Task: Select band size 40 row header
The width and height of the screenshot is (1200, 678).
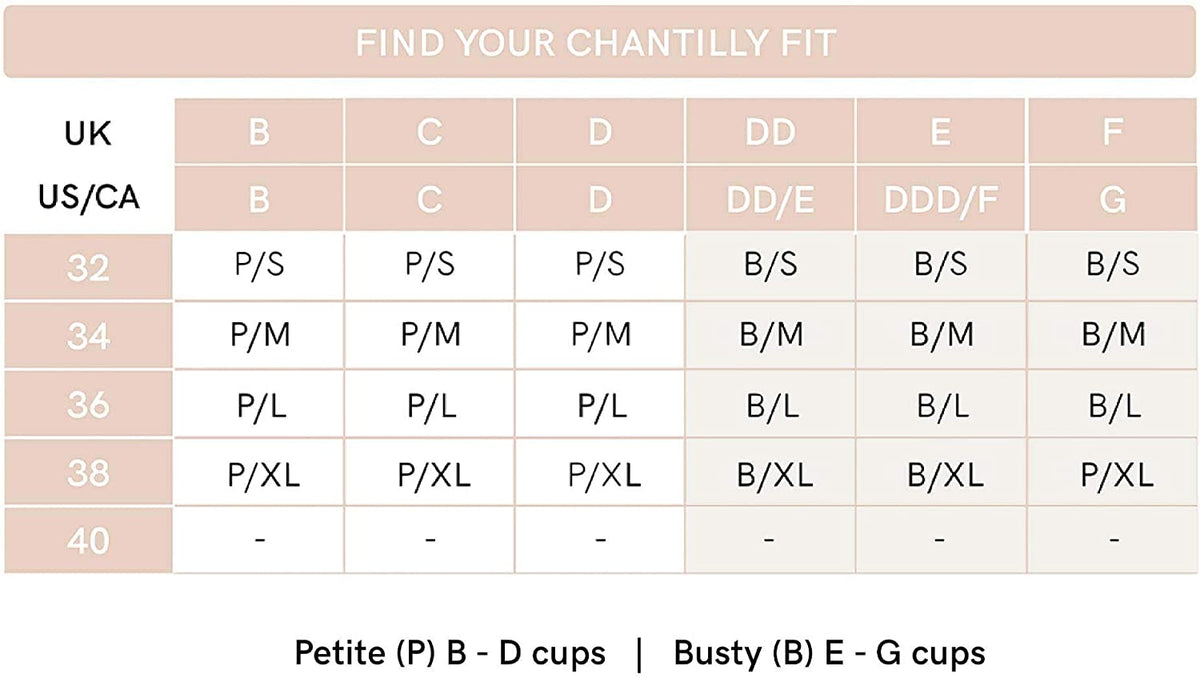Action: (88, 540)
